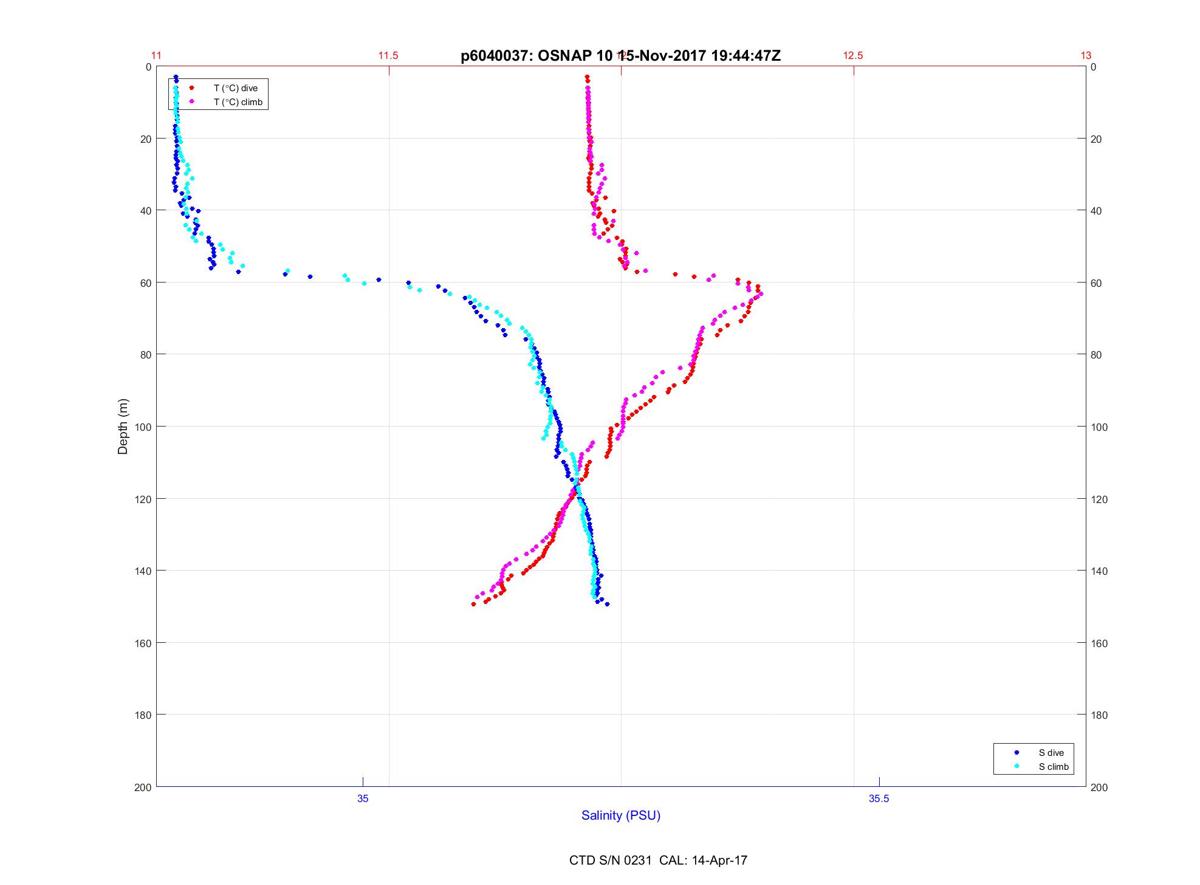
Task: Click the 35.5 salinity tick label
Action: click(x=879, y=798)
